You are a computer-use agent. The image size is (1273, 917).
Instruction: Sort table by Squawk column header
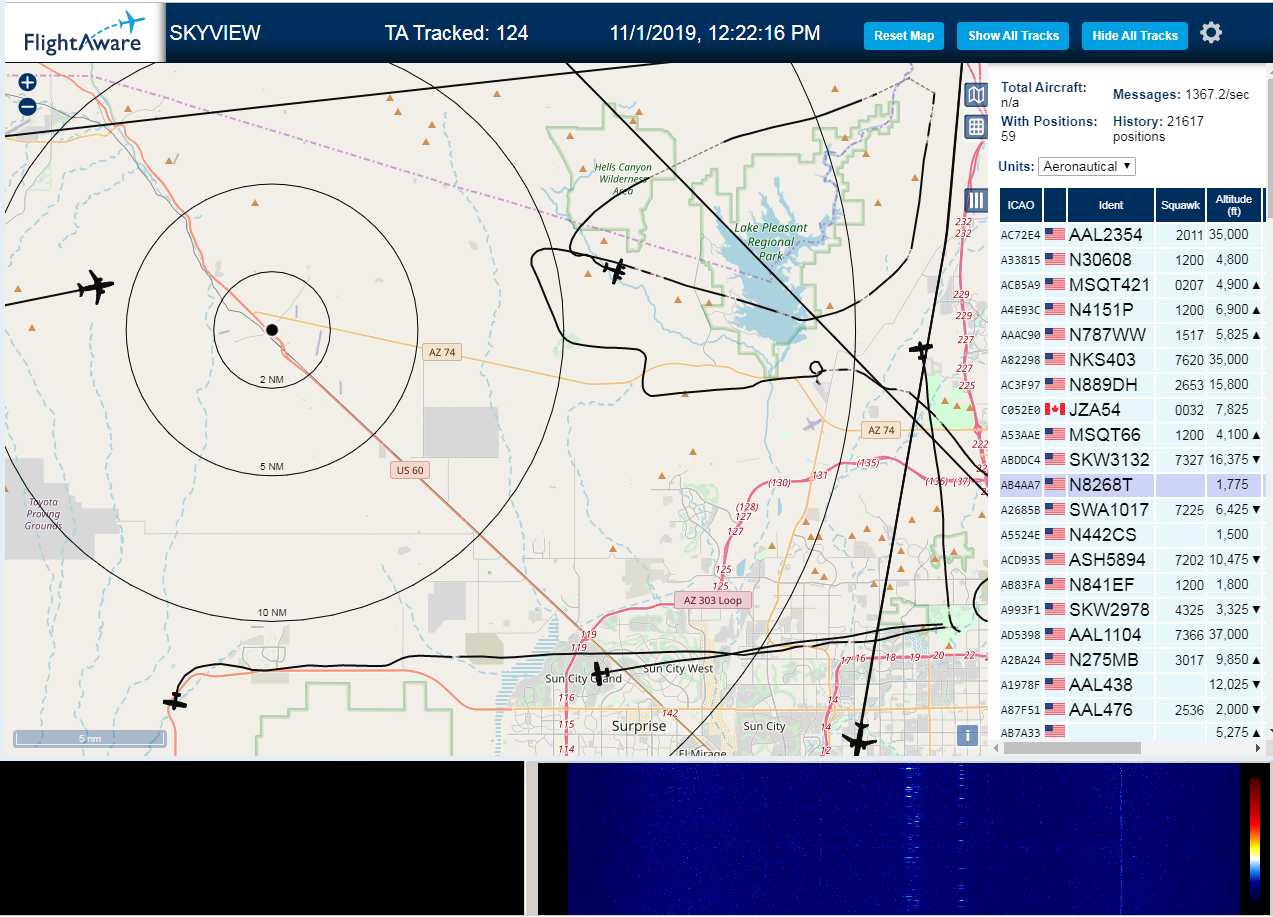point(1180,205)
